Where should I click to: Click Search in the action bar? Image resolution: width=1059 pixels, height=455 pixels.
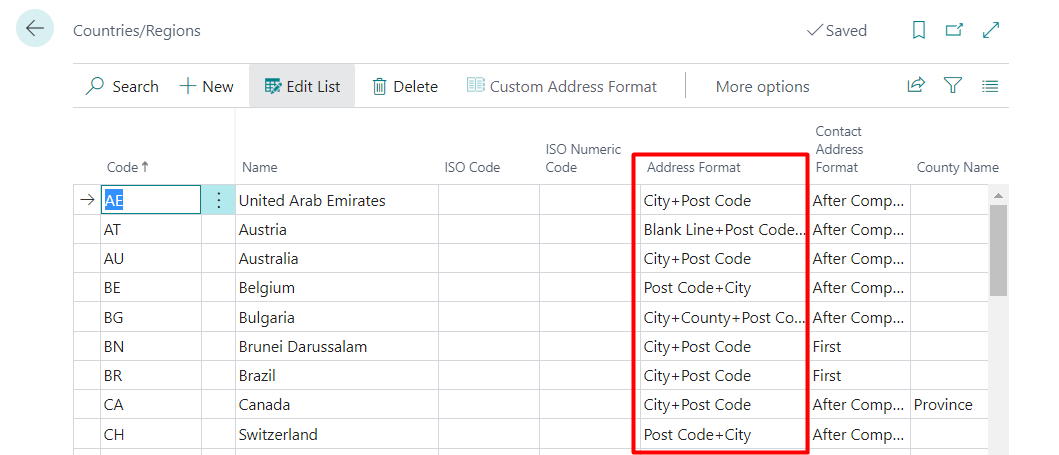point(122,86)
